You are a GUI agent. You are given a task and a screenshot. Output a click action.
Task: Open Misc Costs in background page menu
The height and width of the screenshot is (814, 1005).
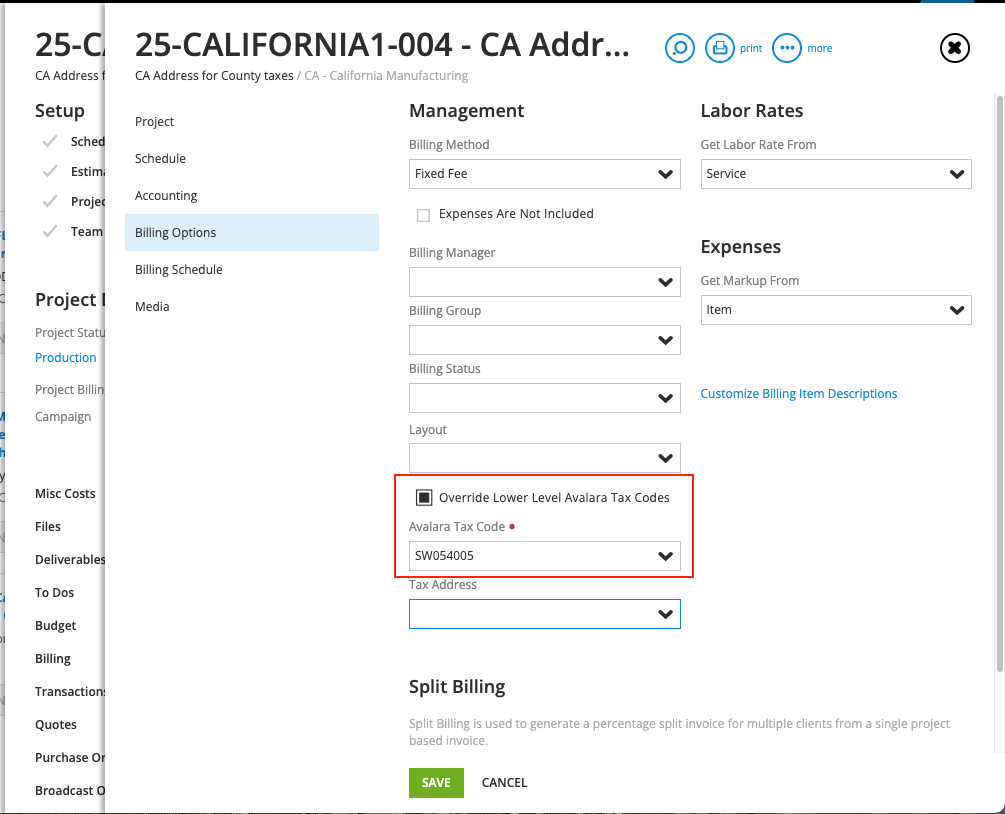(x=65, y=494)
